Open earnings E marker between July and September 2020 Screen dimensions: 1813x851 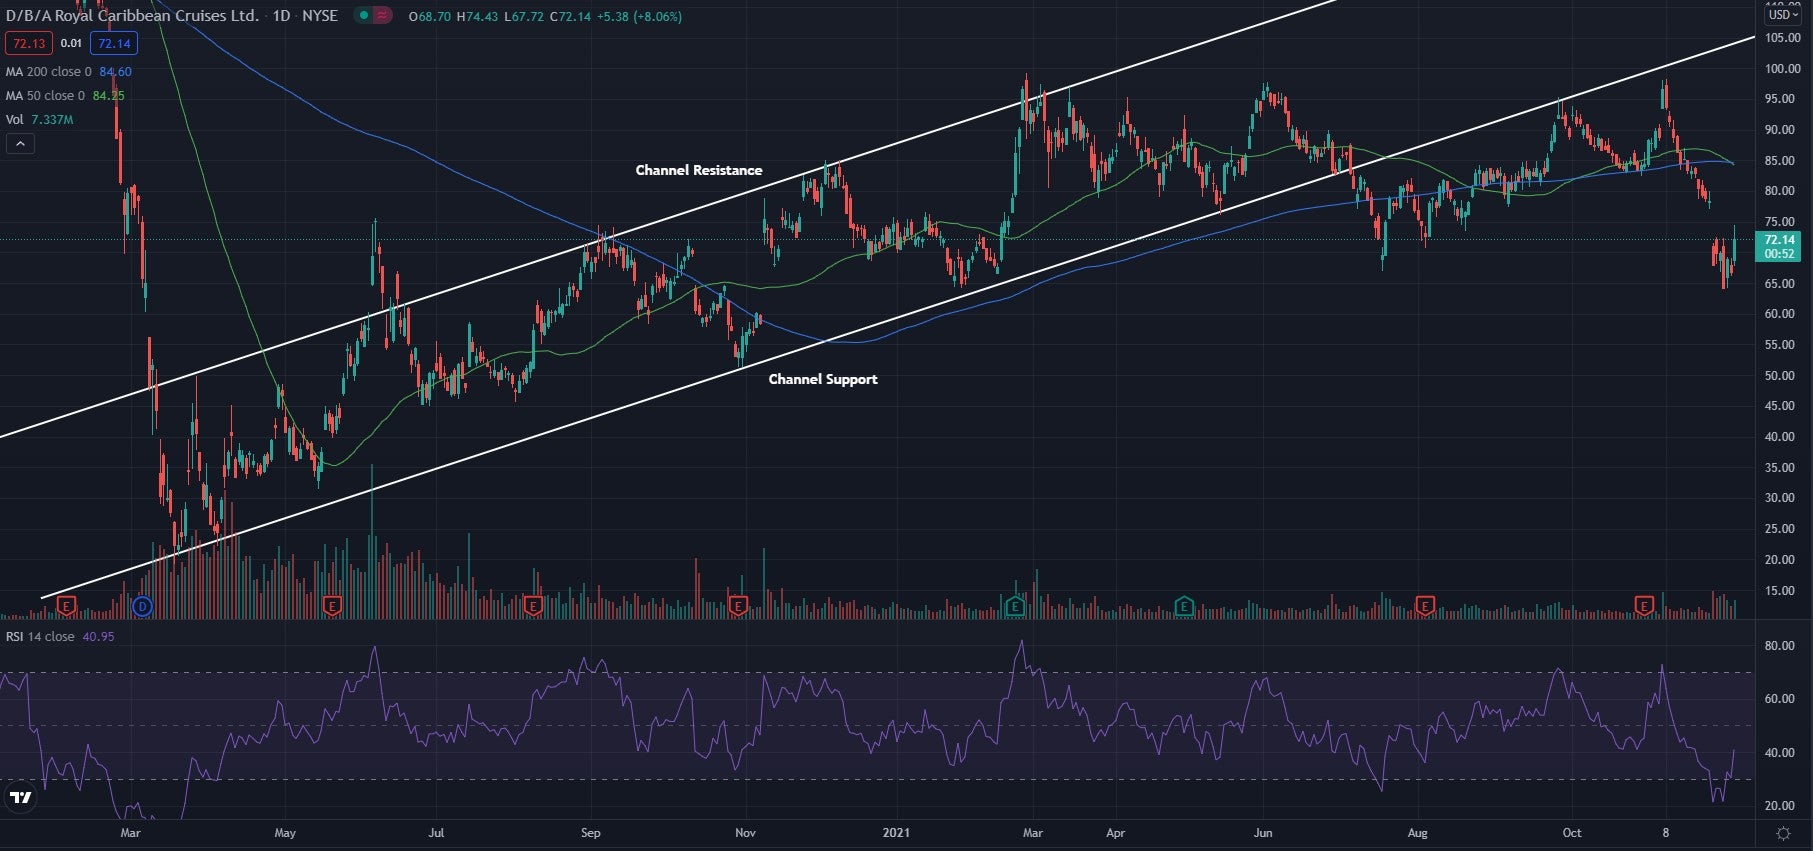click(533, 606)
